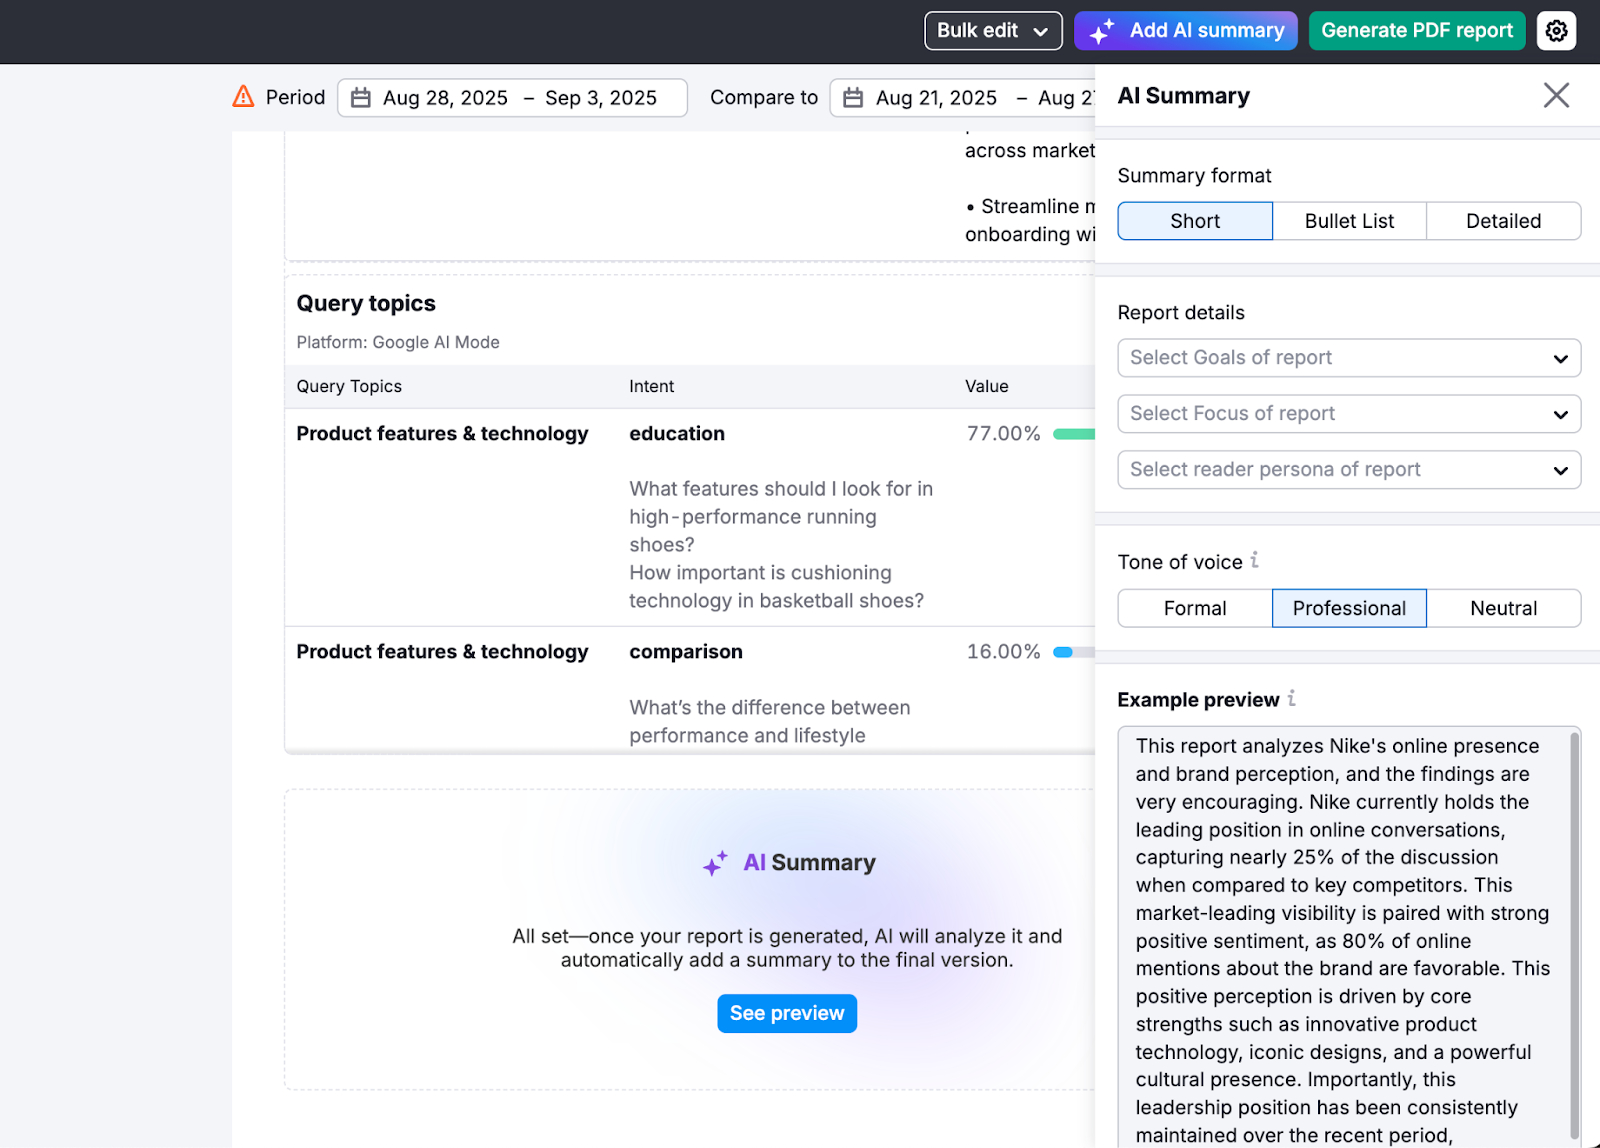Select Bullet List summary format
The height and width of the screenshot is (1148, 1600).
pyautogui.click(x=1349, y=221)
